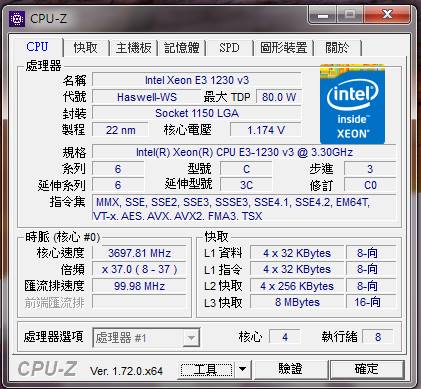This screenshot has height=389, width=421.
Task: Click the name field Intel Xeon E3 1230 v3
Action: pyautogui.click(x=197, y=80)
